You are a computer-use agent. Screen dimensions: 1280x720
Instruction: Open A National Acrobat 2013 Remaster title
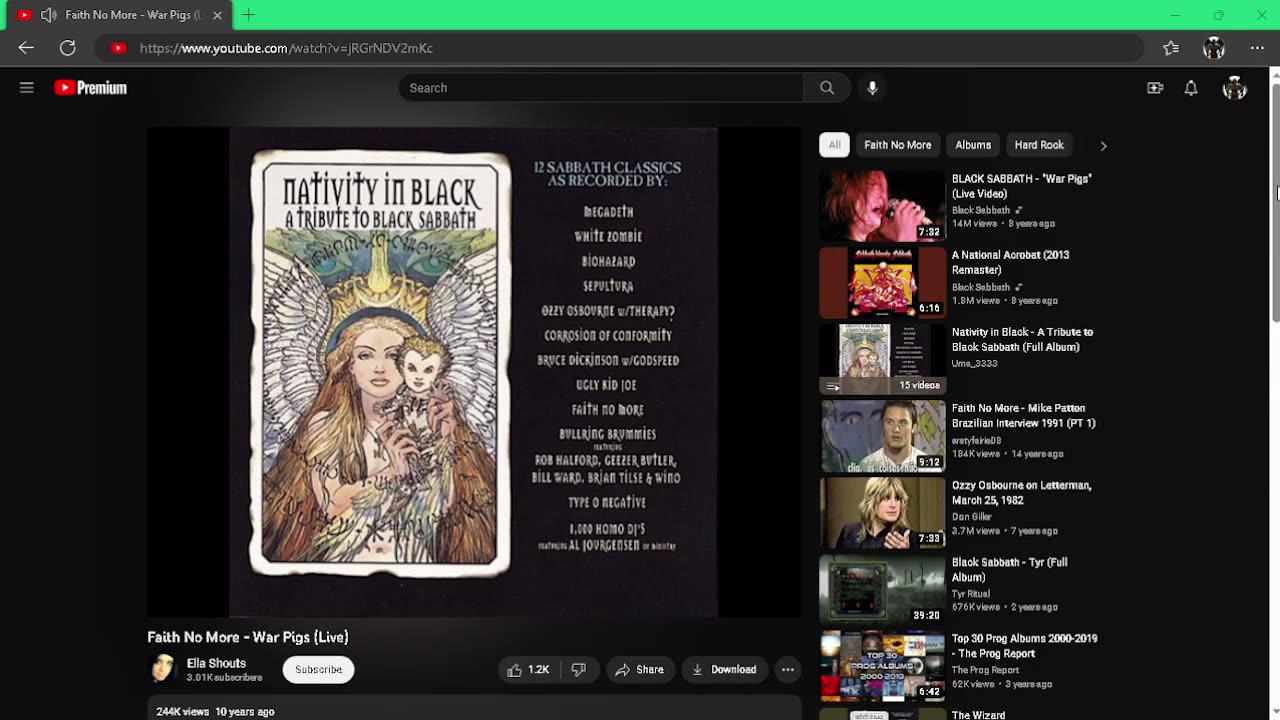[1010, 262]
